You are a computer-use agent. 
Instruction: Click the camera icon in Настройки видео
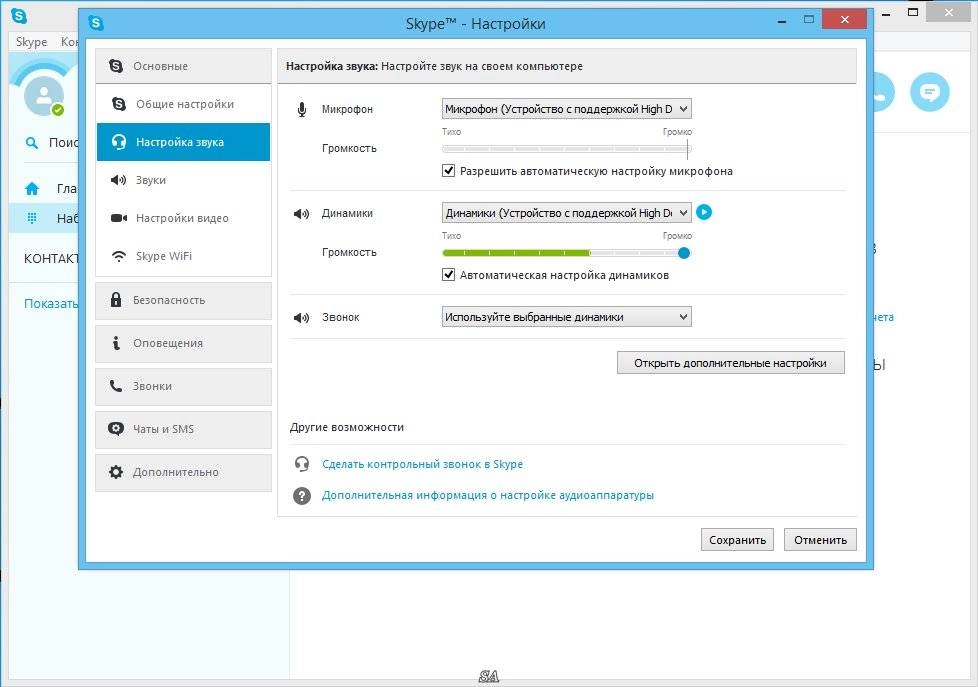[x=119, y=218]
